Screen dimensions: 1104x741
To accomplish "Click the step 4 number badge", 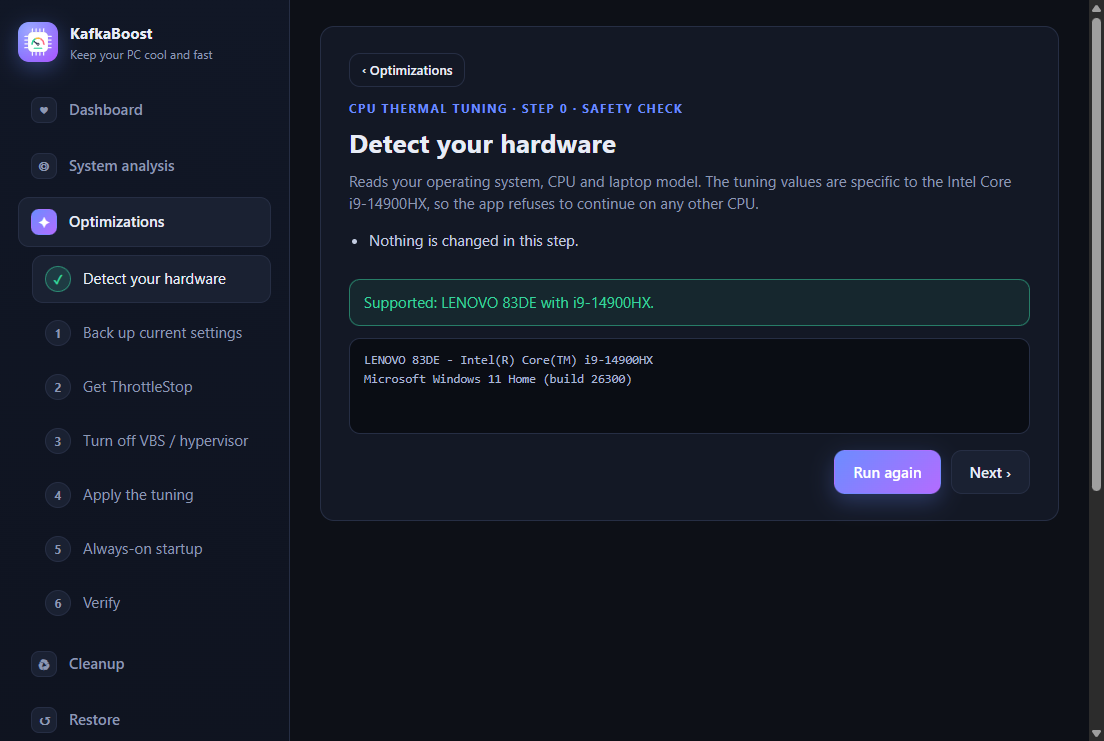I will coord(58,495).
